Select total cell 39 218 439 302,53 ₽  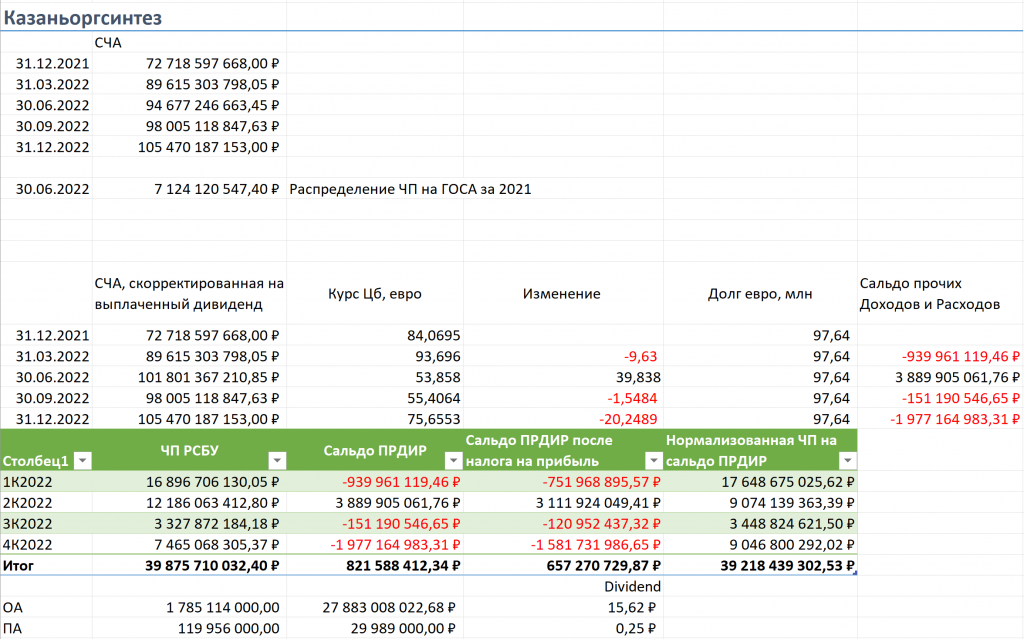(788, 565)
